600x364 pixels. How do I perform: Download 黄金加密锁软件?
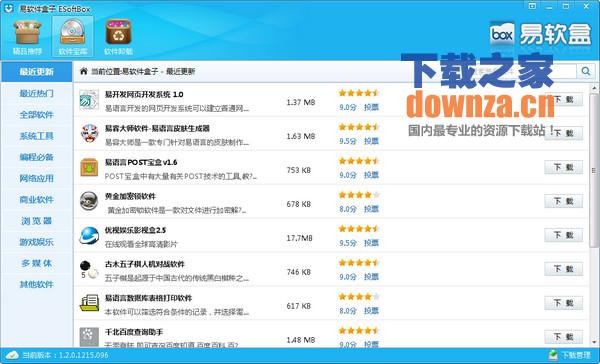(x=564, y=201)
